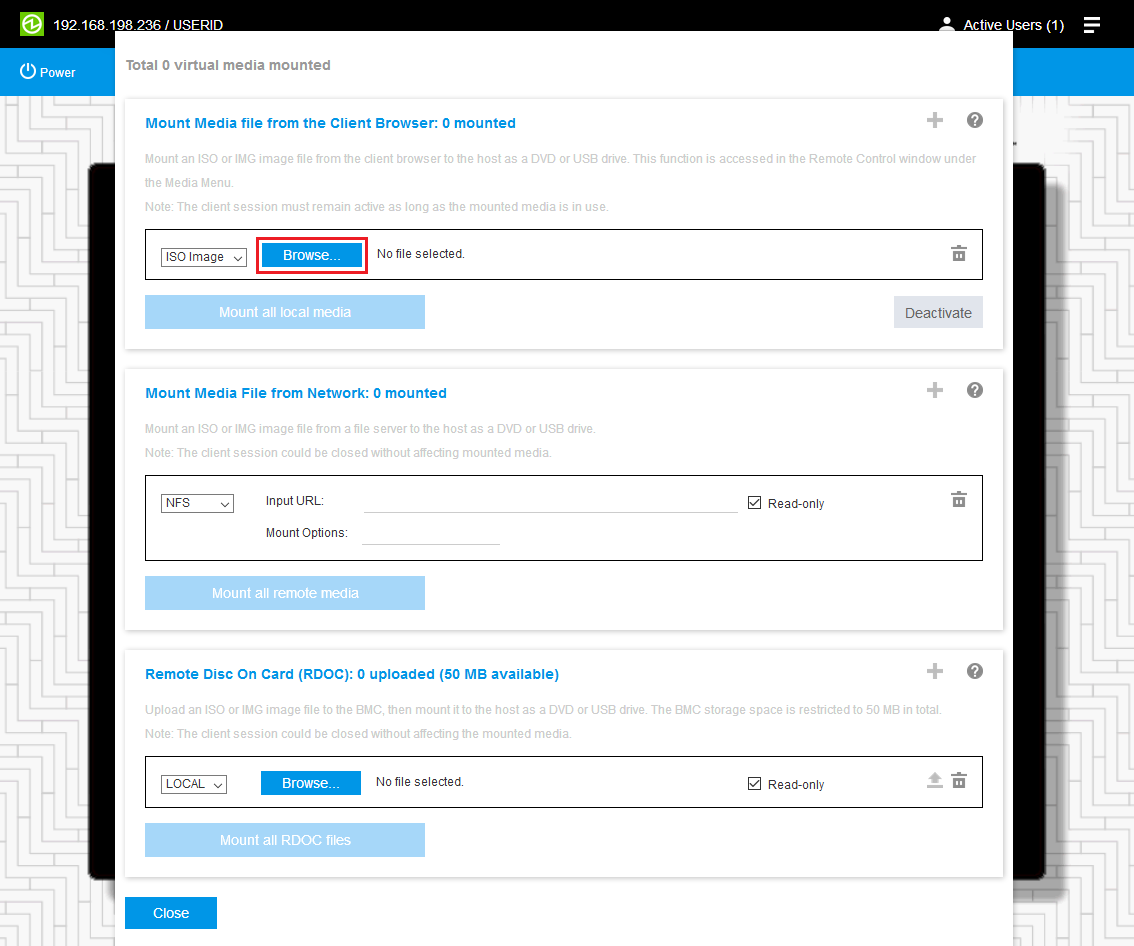The height and width of the screenshot is (946, 1134).
Task: Open the top-right hamburger menu
Action: pos(1091,25)
